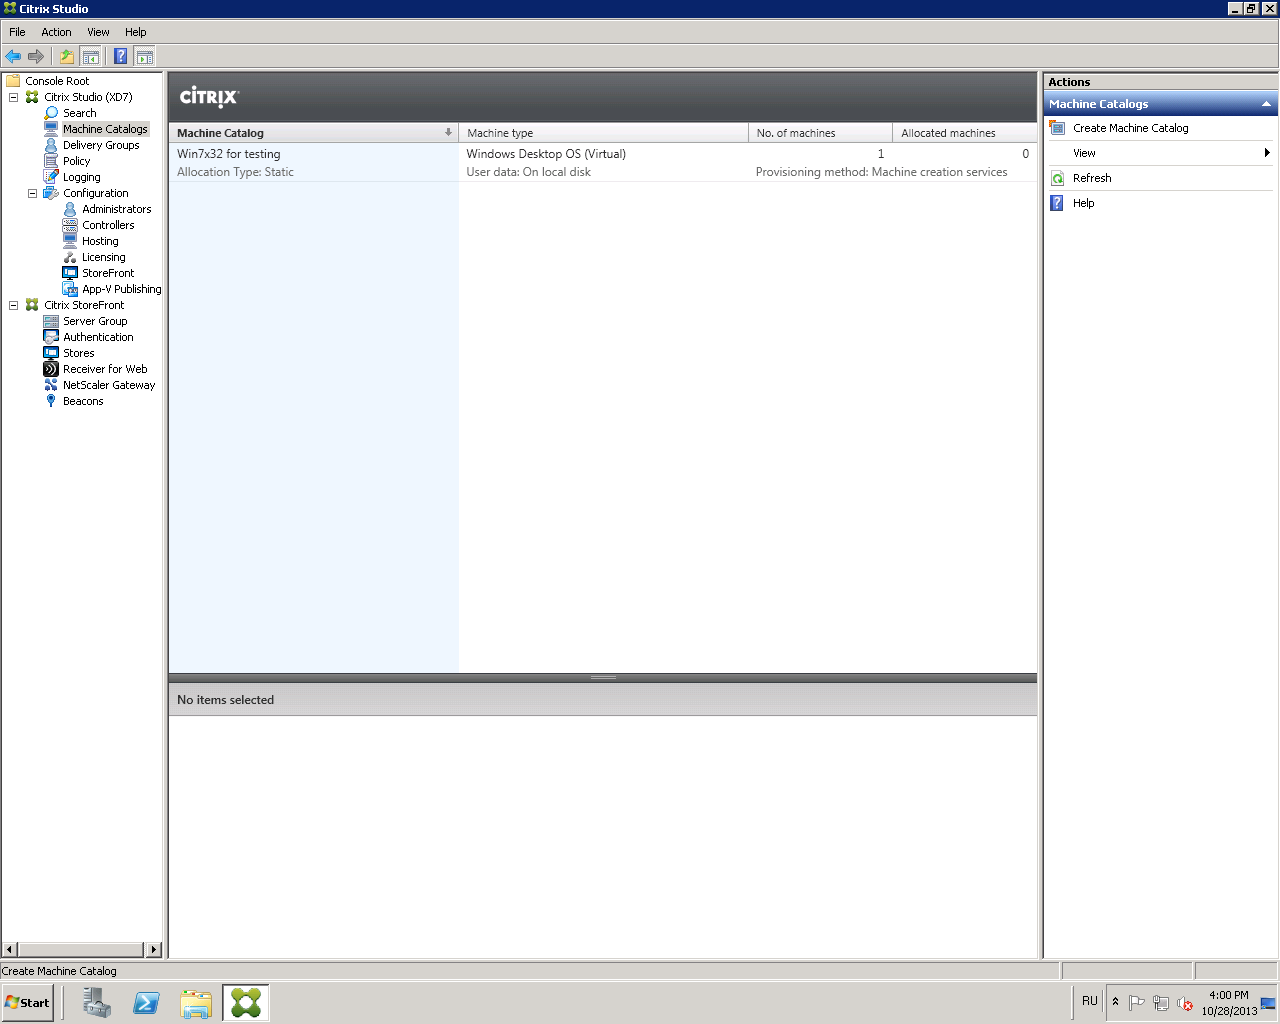Image resolution: width=1280 pixels, height=1024 pixels.
Task: Open the Help menu in the menu bar
Action: click(x=135, y=32)
